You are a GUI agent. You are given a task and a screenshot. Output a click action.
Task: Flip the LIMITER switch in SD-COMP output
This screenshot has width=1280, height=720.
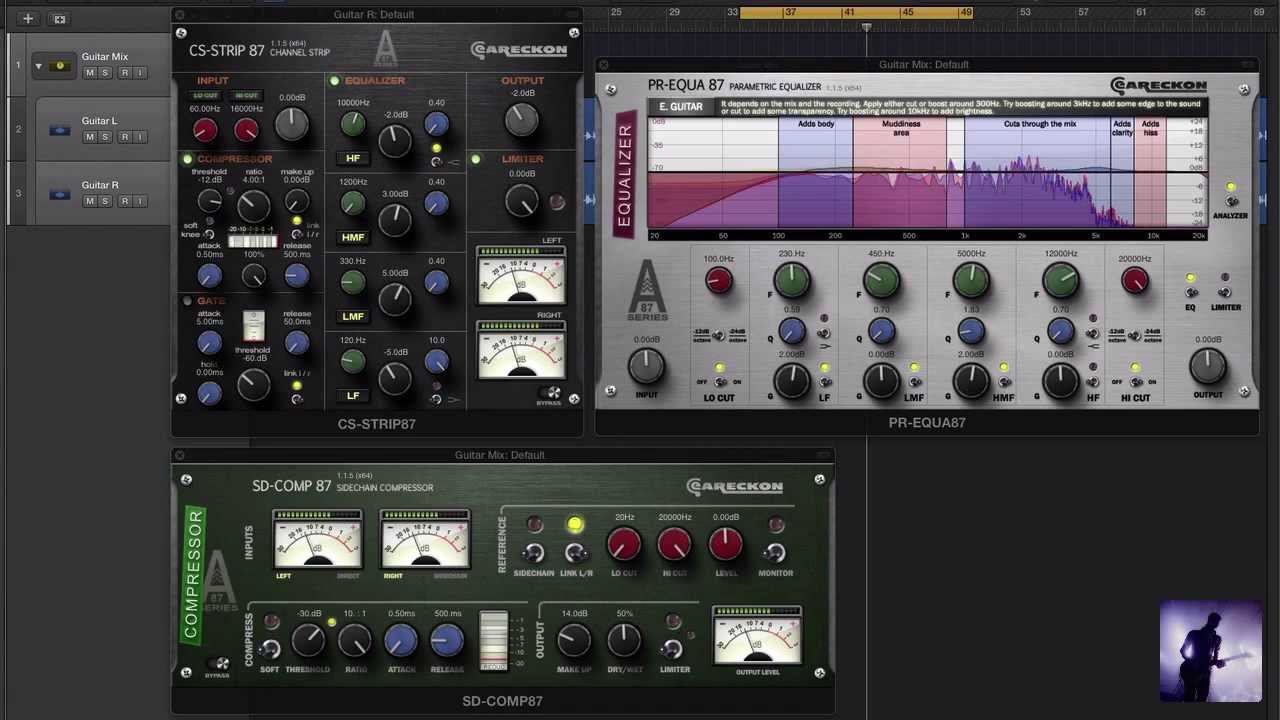tap(674, 648)
